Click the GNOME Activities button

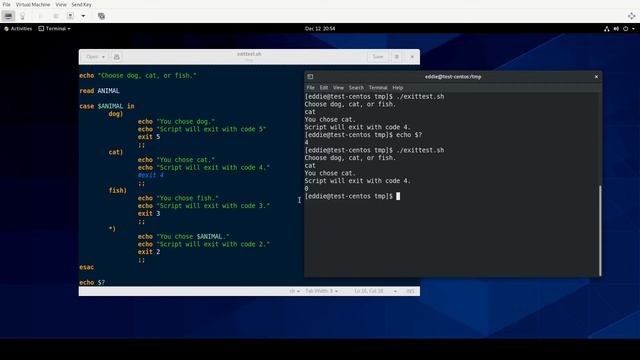tap(18, 29)
